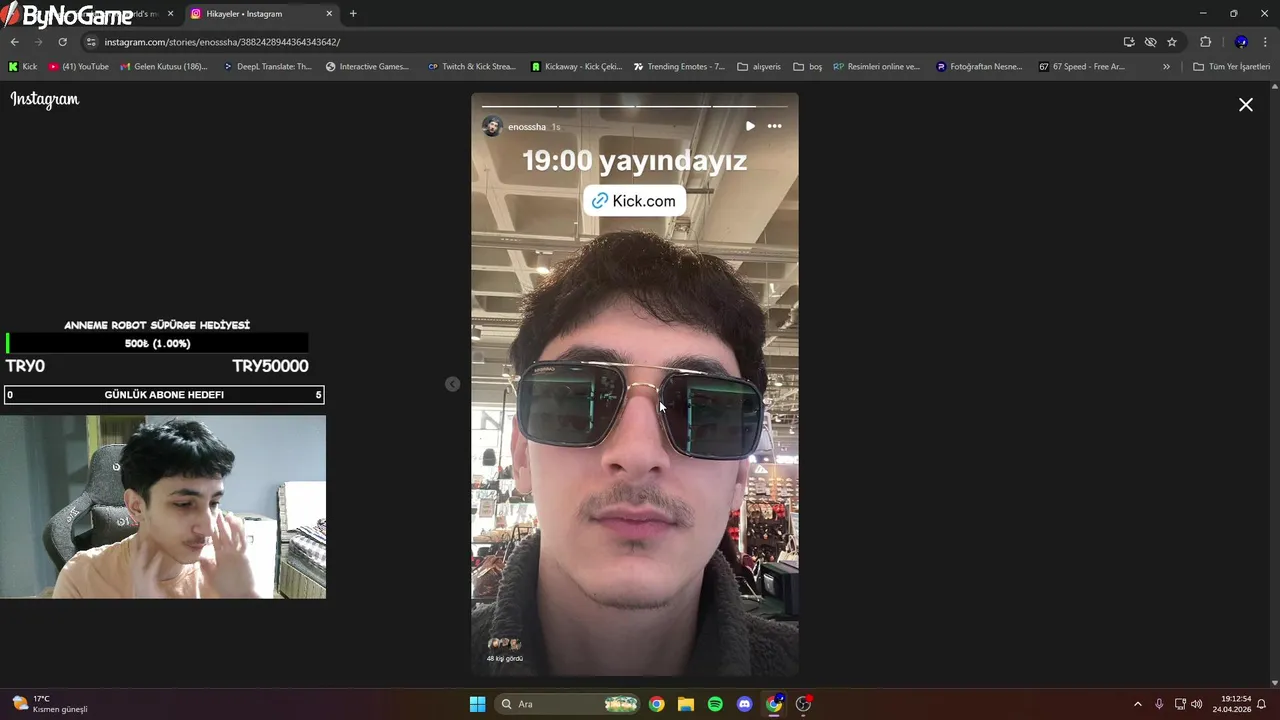Click the enosssha profile avatar in the story
Image resolution: width=1280 pixels, height=720 pixels.
(492, 126)
